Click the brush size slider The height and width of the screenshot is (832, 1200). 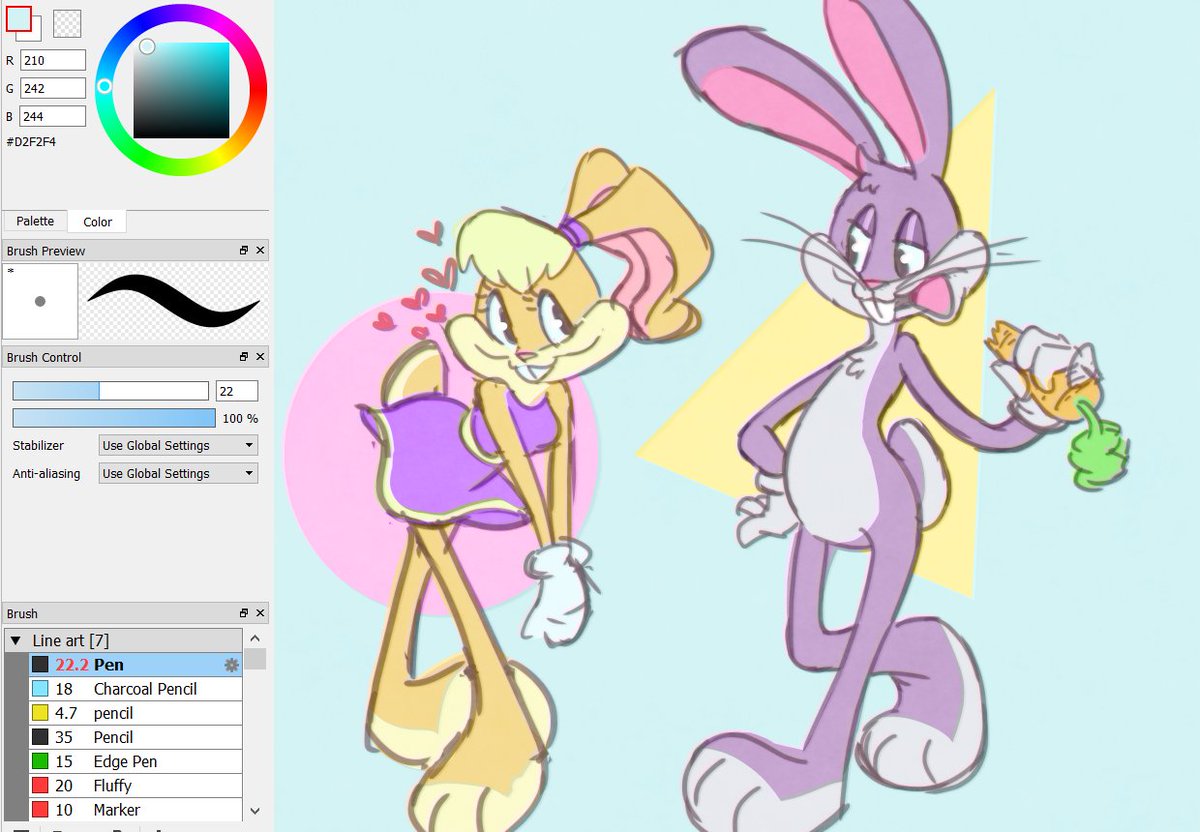click(x=110, y=391)
